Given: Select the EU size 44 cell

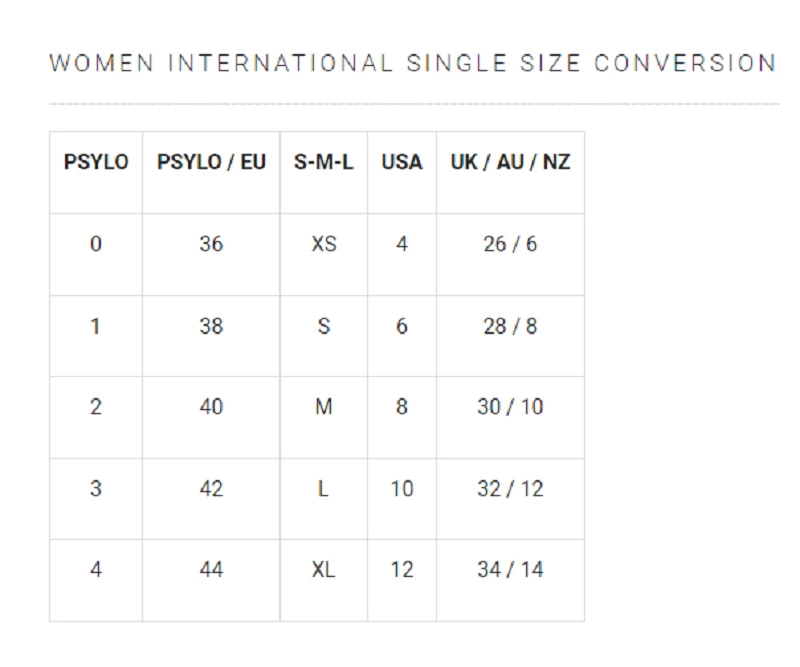Looking at the screenshot, I should point(211,570).
